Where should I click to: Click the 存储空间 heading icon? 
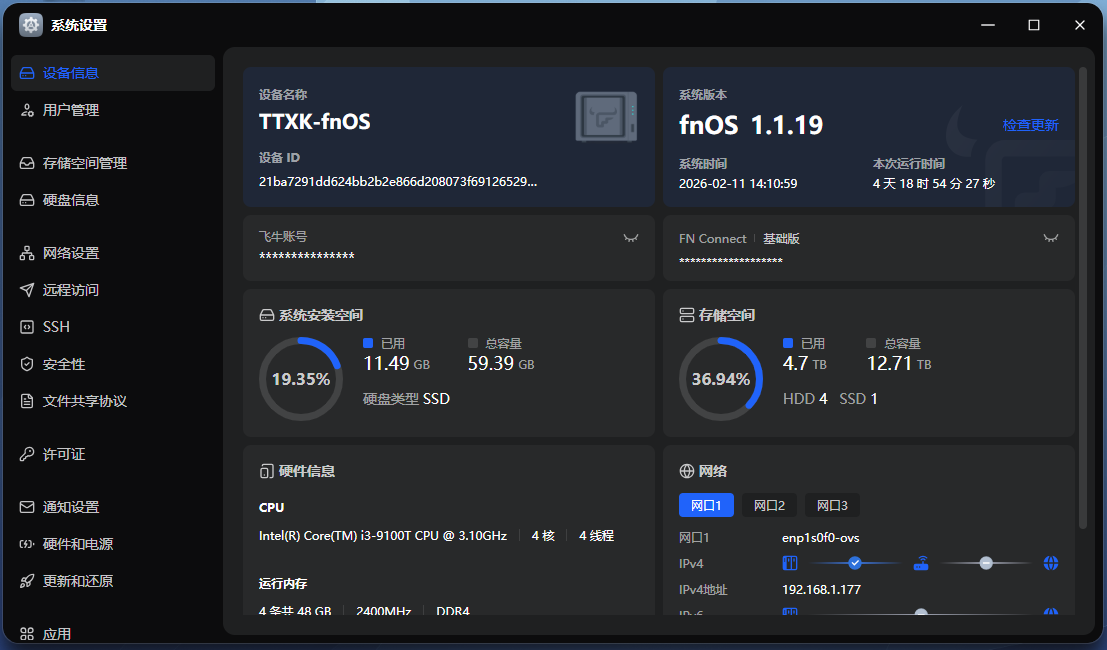pos(686,315)
